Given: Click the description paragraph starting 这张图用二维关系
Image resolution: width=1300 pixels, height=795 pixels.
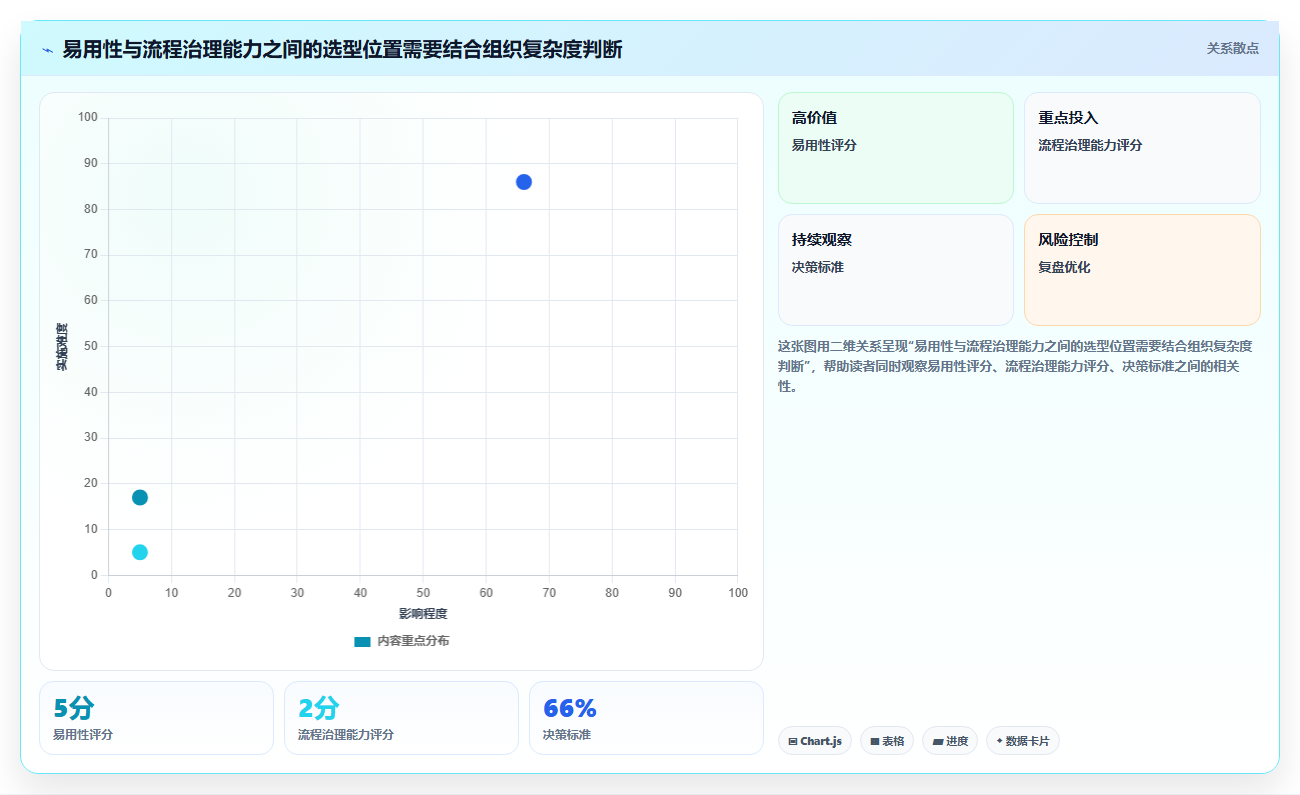Looking at the screenshot, I should tap(1015, 366).
